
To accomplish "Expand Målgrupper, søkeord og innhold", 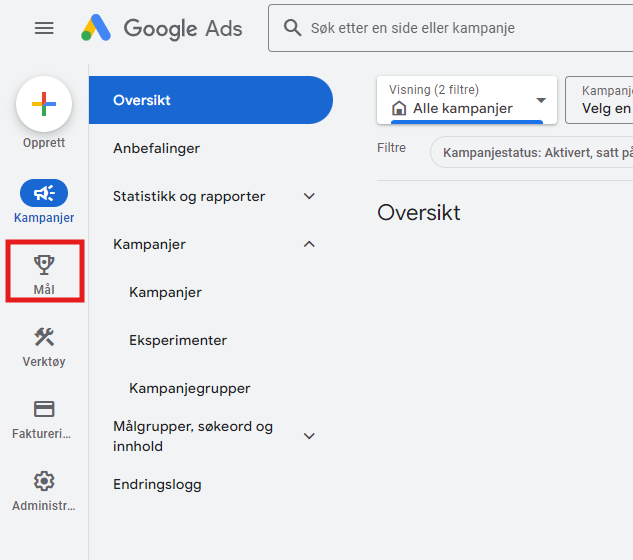I will pos(309,436).
